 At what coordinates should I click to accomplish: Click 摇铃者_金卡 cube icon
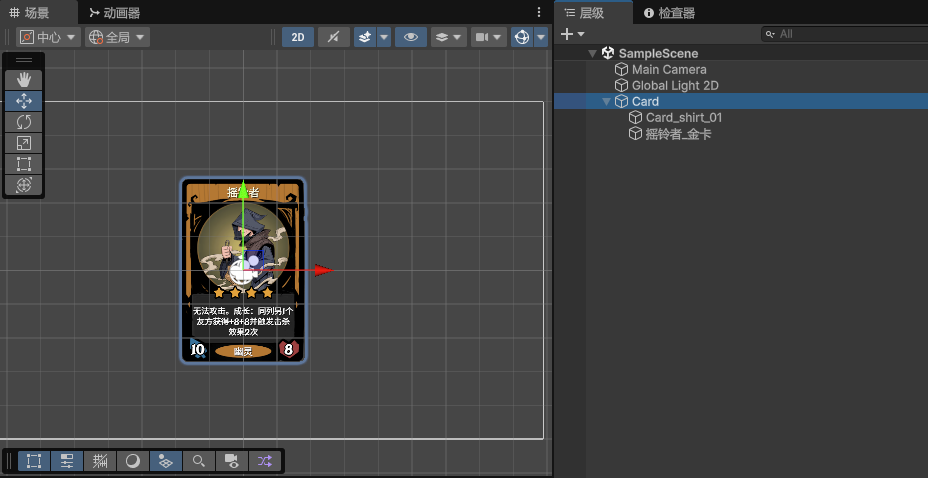point(635,134)
